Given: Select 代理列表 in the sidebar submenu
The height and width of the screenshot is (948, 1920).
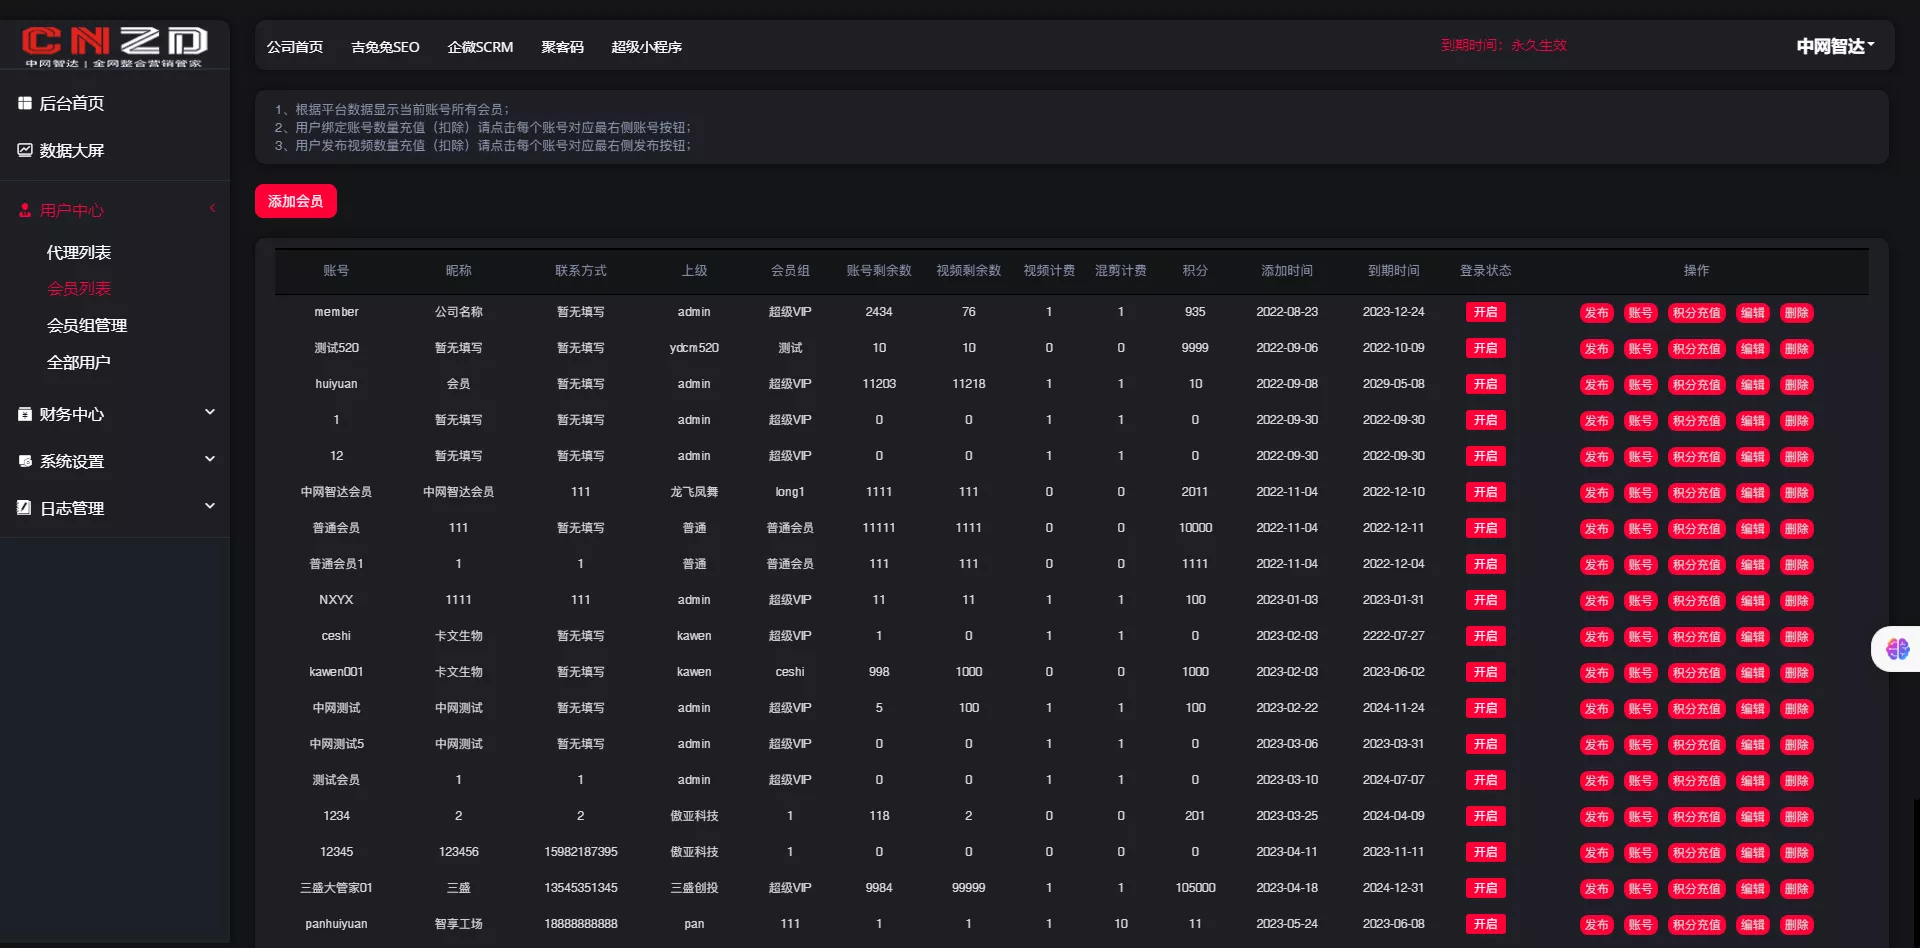Looking at the screenshot, I should (79, 253).
